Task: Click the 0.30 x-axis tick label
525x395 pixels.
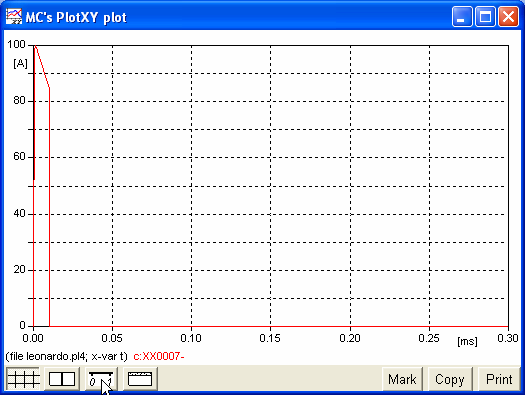Action: [x=508, y=338]
